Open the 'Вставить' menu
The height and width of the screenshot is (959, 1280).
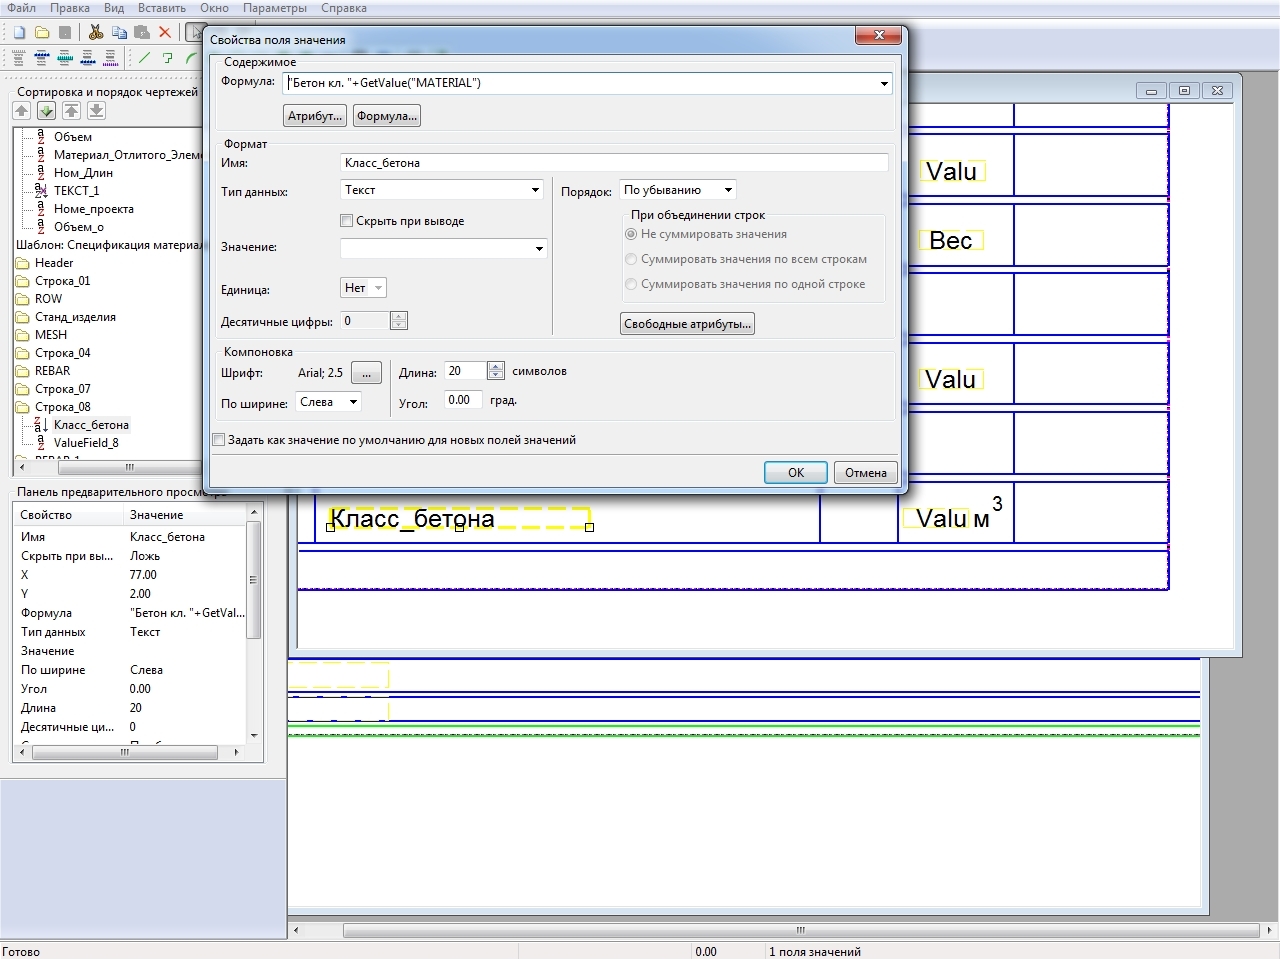pos(161,8)
